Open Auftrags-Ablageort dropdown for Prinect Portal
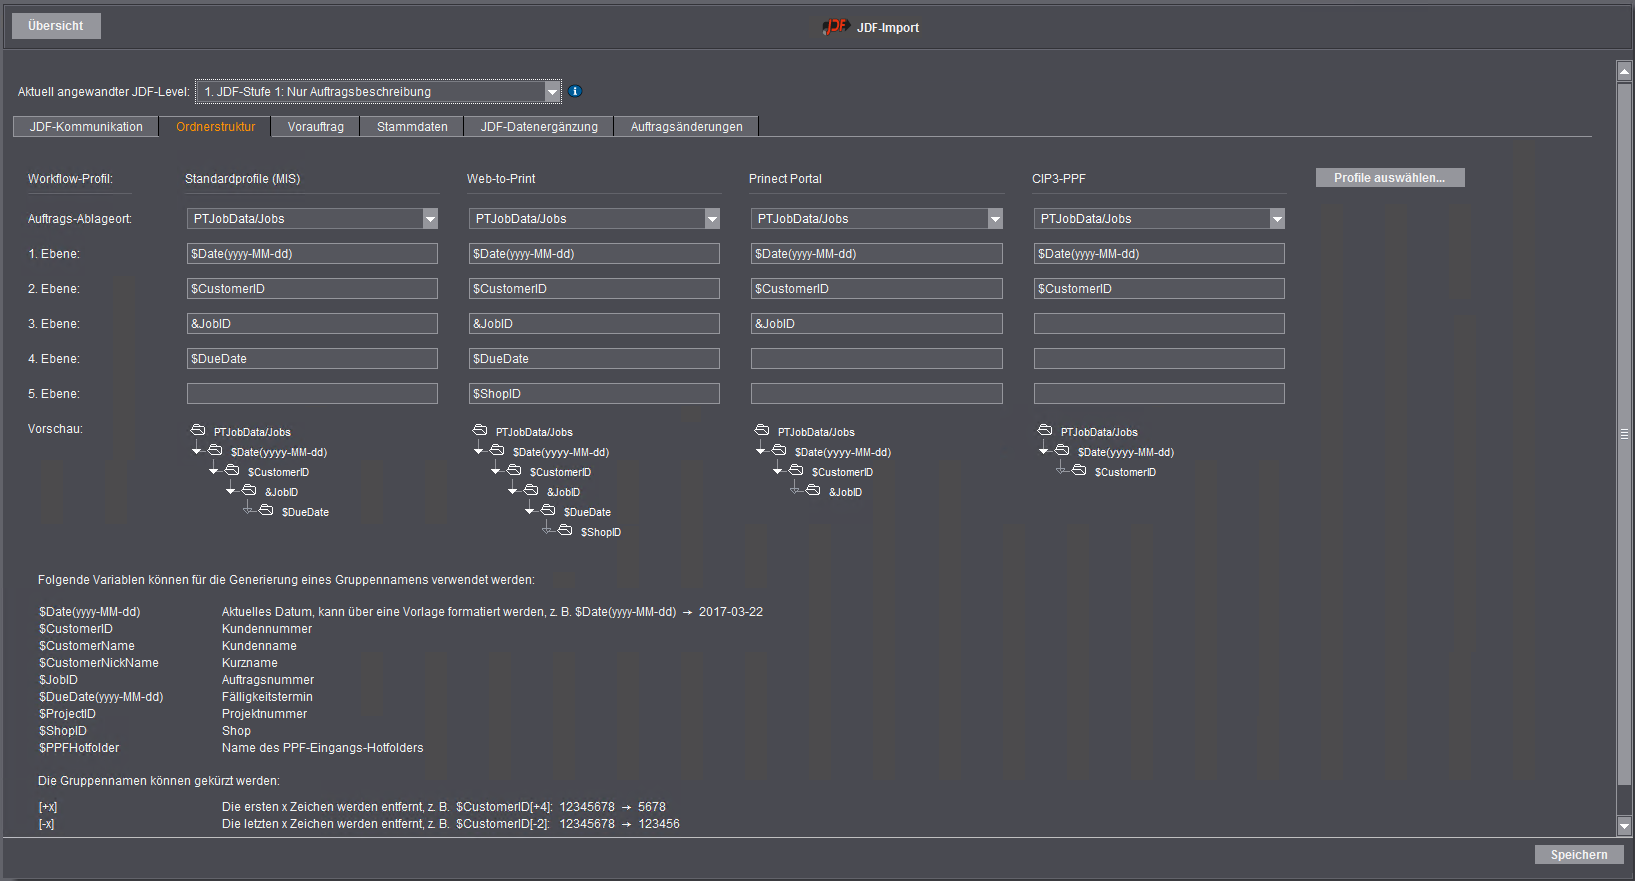1635x881 pixels. (995, 219)
